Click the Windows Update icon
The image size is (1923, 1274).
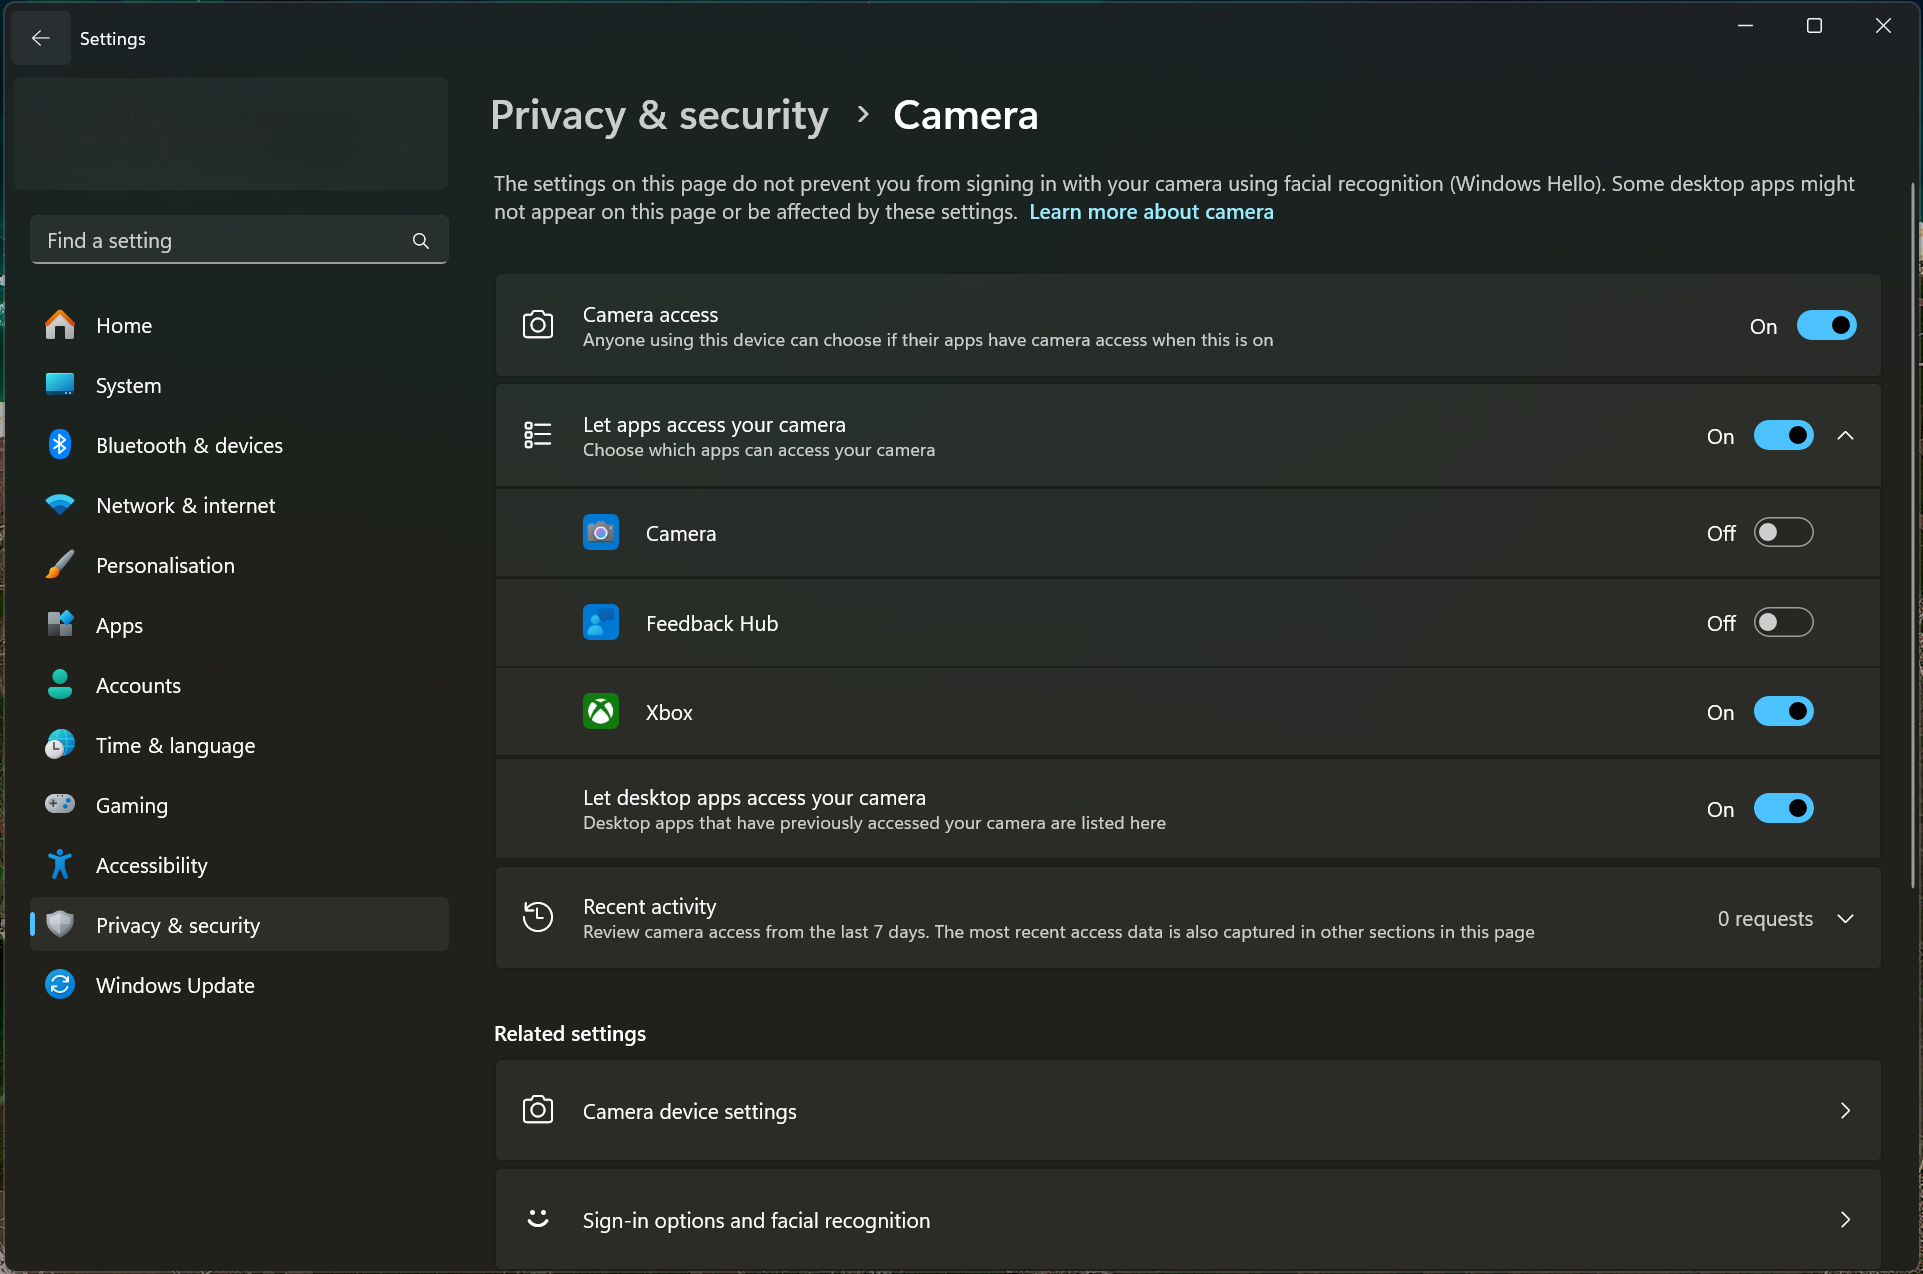(x=59, y=984)
